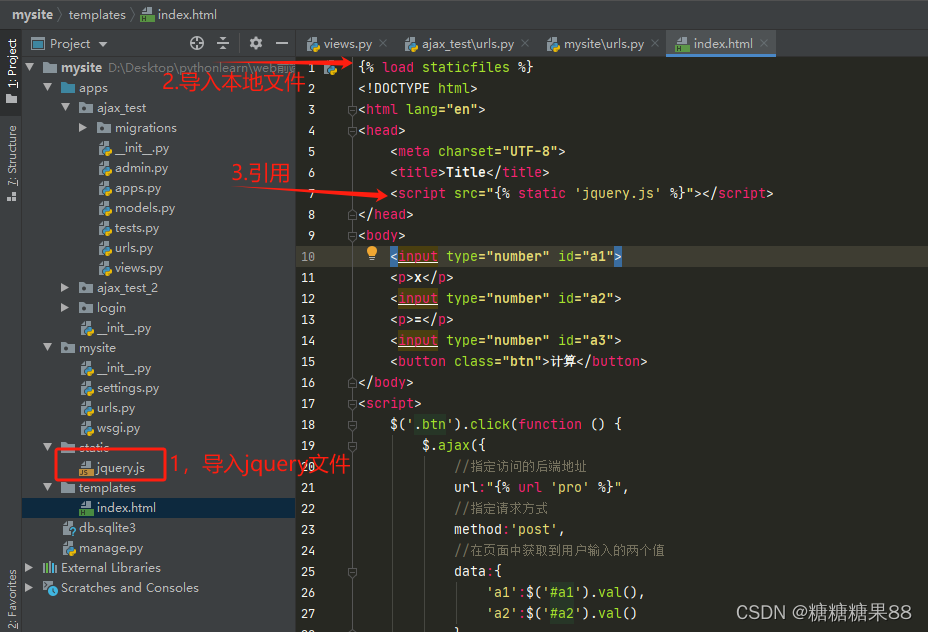Click templates breadcrumb in navigation bar
Viewport: 928px width, 632px height.
coord(97,14)
